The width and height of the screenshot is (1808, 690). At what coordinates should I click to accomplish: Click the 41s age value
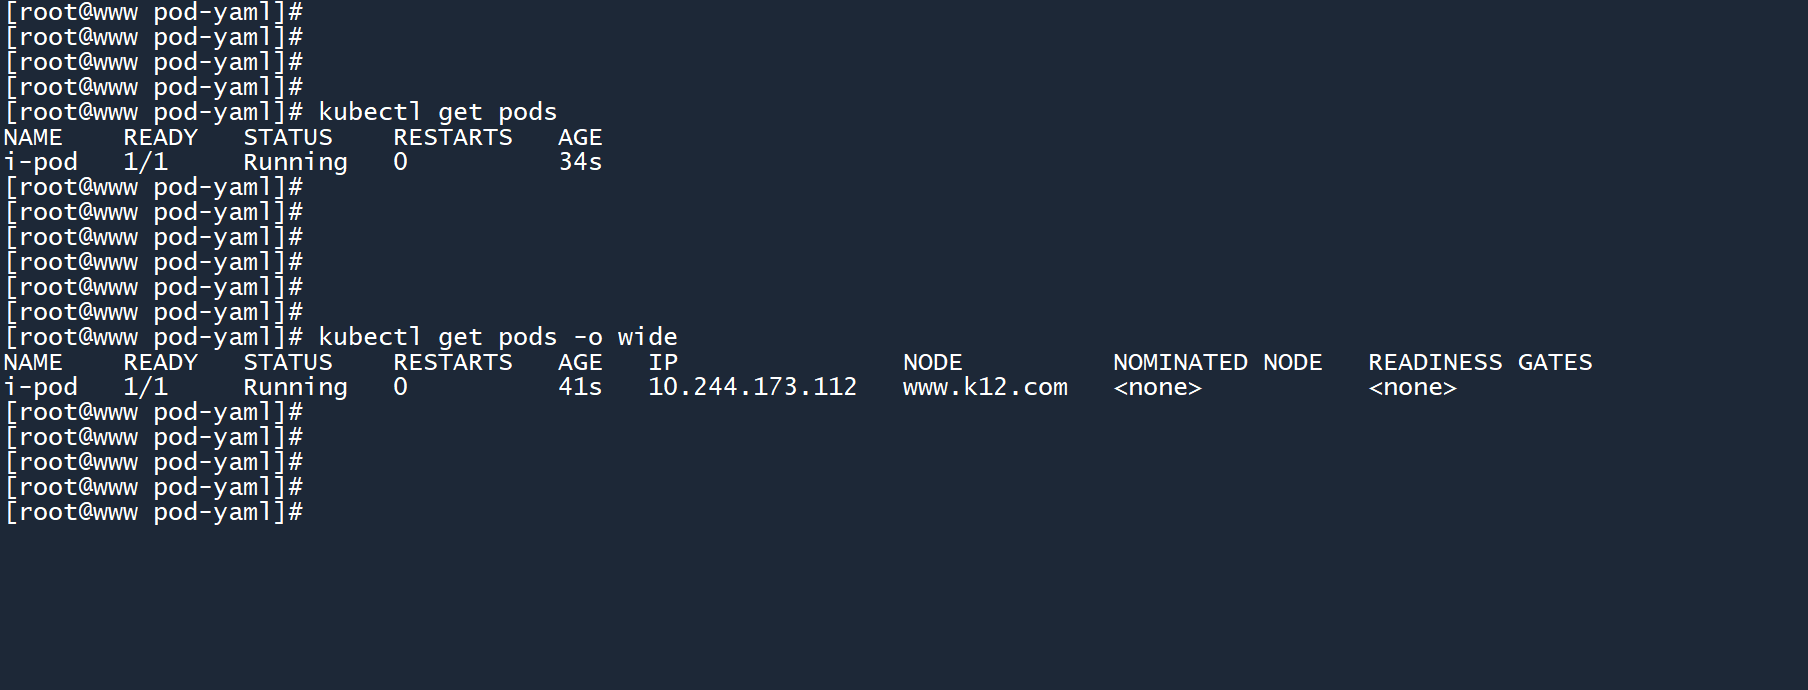[580, 387]
